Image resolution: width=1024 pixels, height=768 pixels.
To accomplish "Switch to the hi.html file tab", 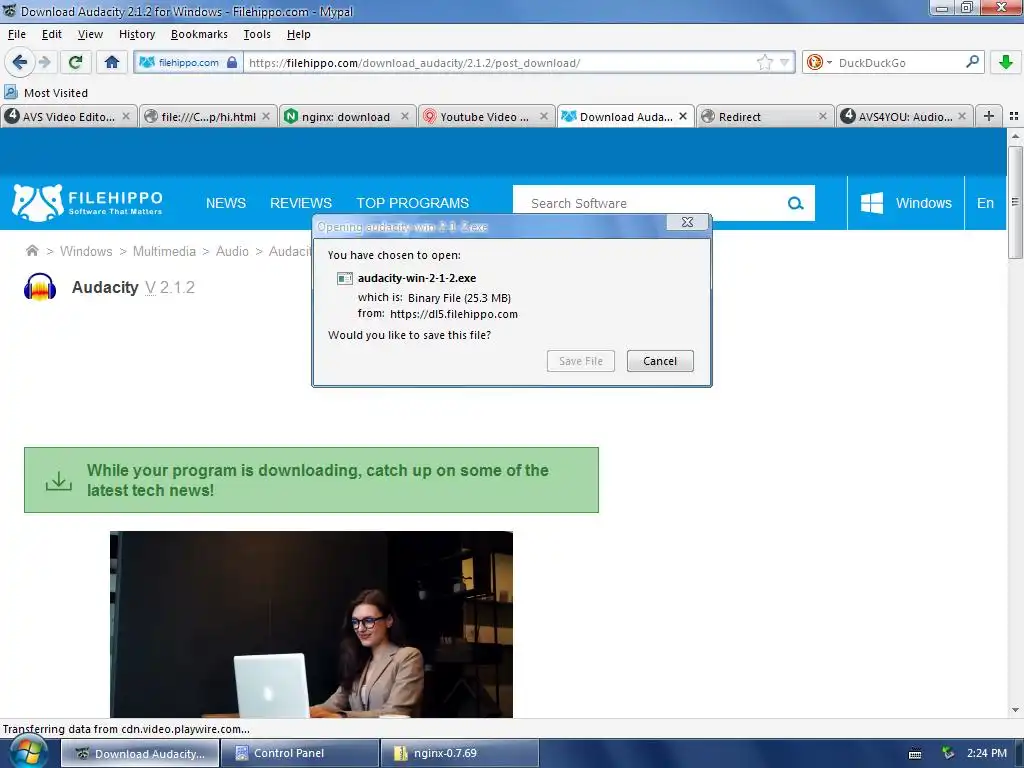I will click(208, 116).
